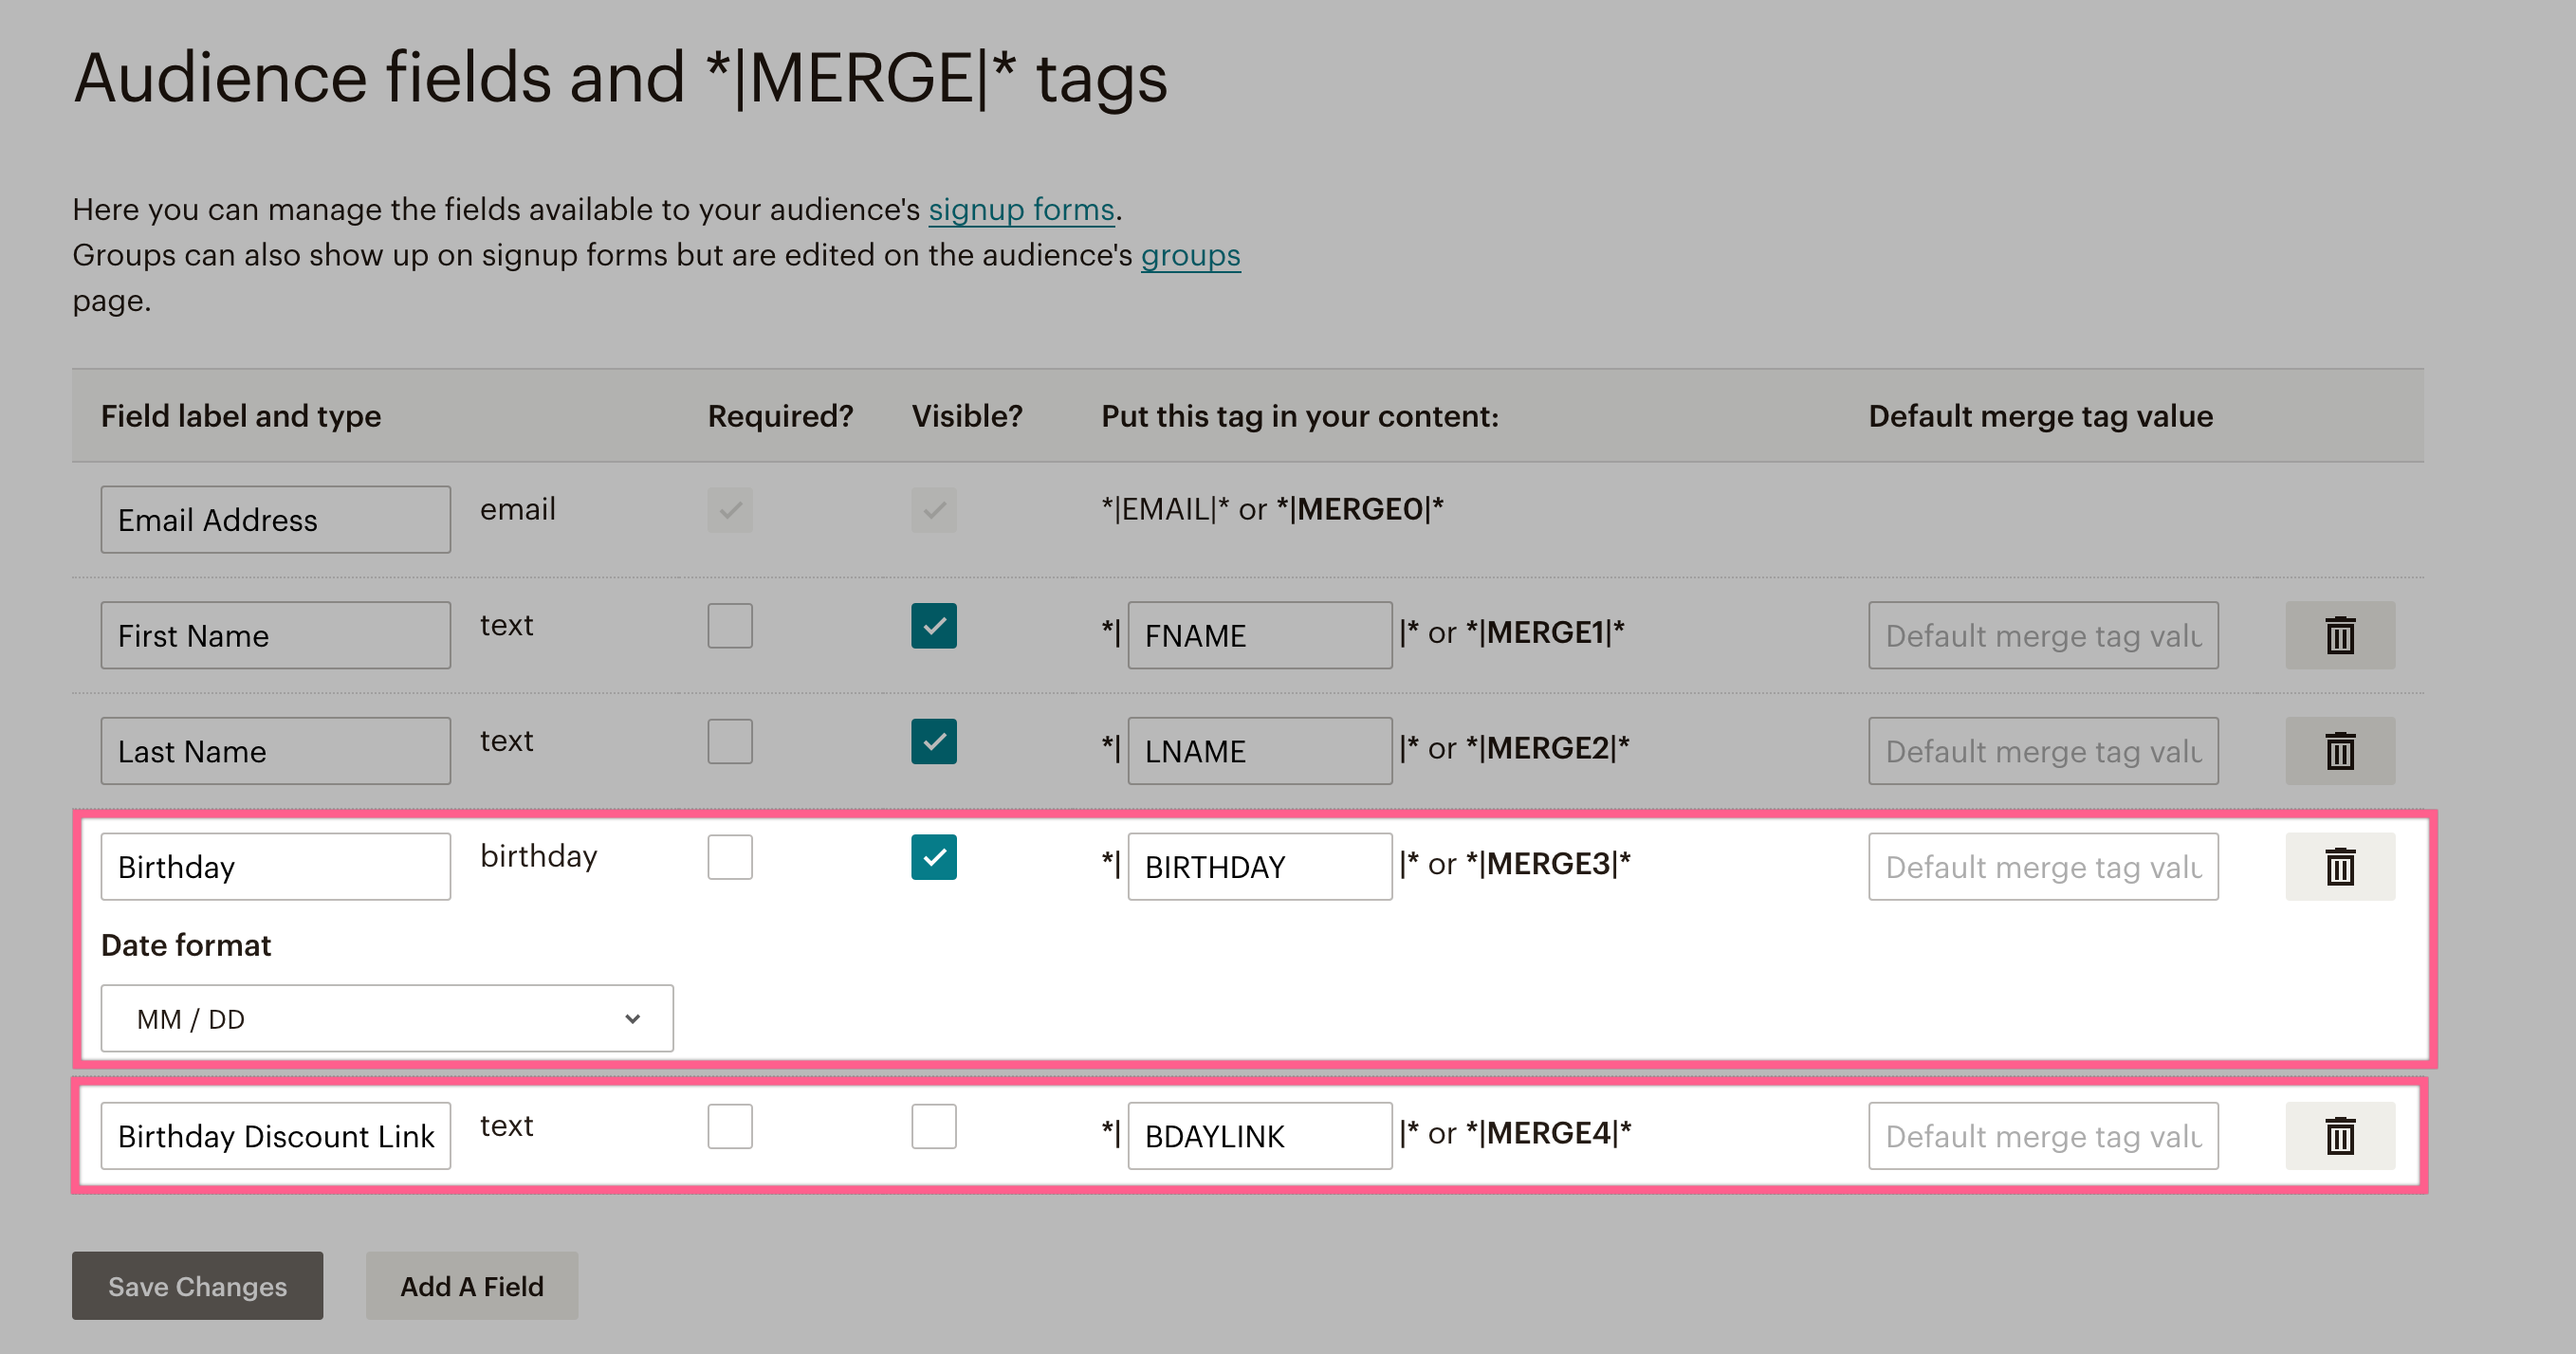Delete the Last Name field row
This screenshot has width=2576, height=1354.
point(2339,751)
